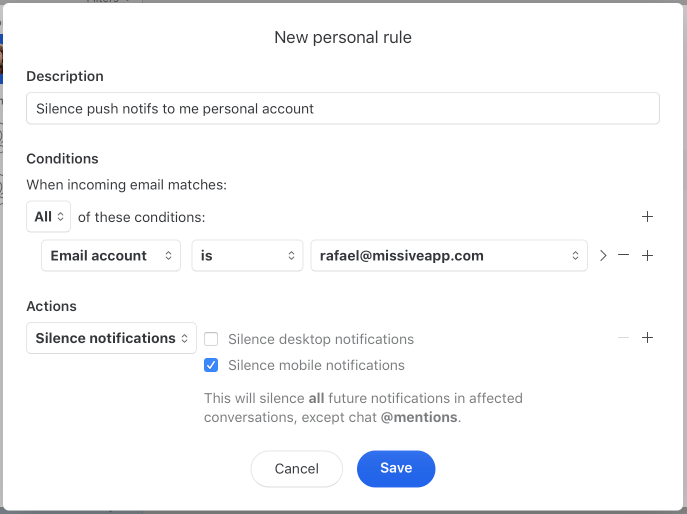Open the 'is' operator dropdown
This screenshot has height=514, width=687.
(247, 256)
